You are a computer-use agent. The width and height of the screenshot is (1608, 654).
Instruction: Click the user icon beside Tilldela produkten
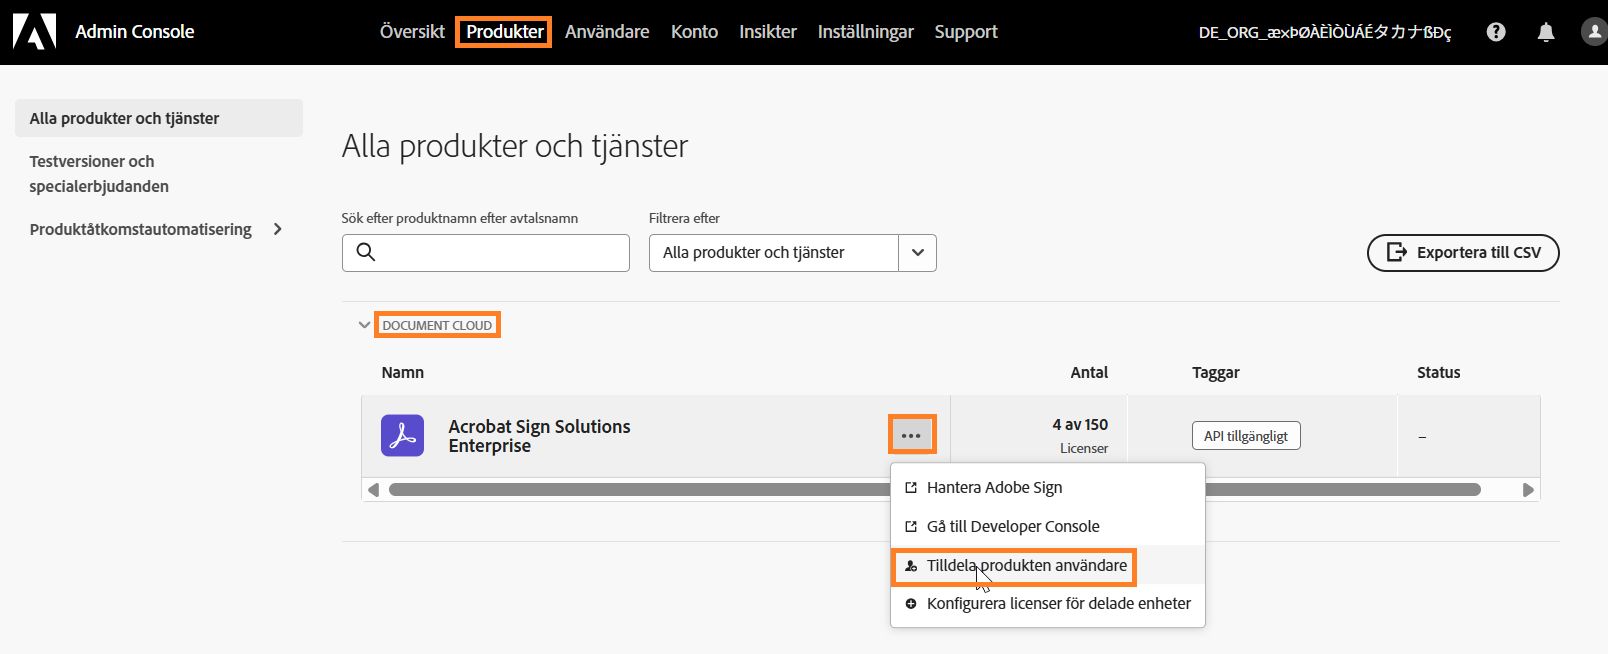pos(911,566)
